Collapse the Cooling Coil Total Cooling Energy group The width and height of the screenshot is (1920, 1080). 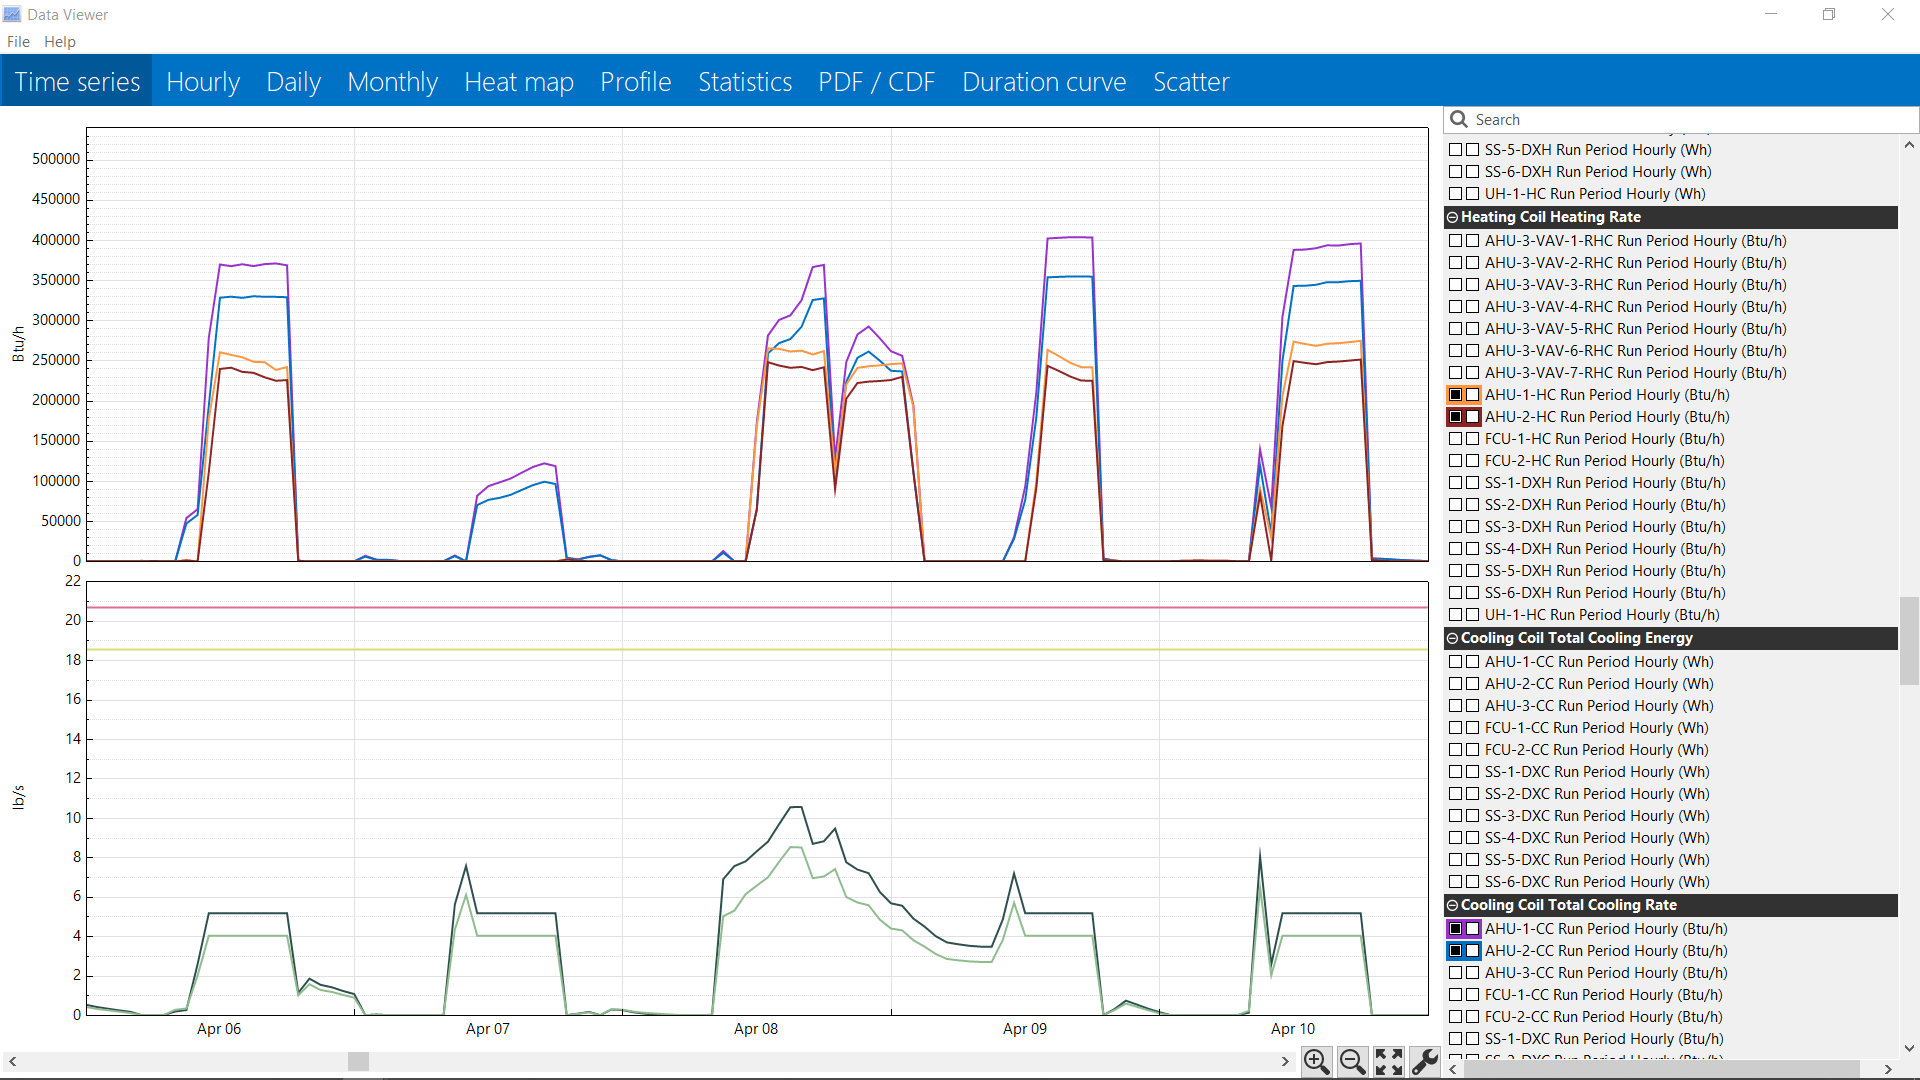(x=1453, y=638)
